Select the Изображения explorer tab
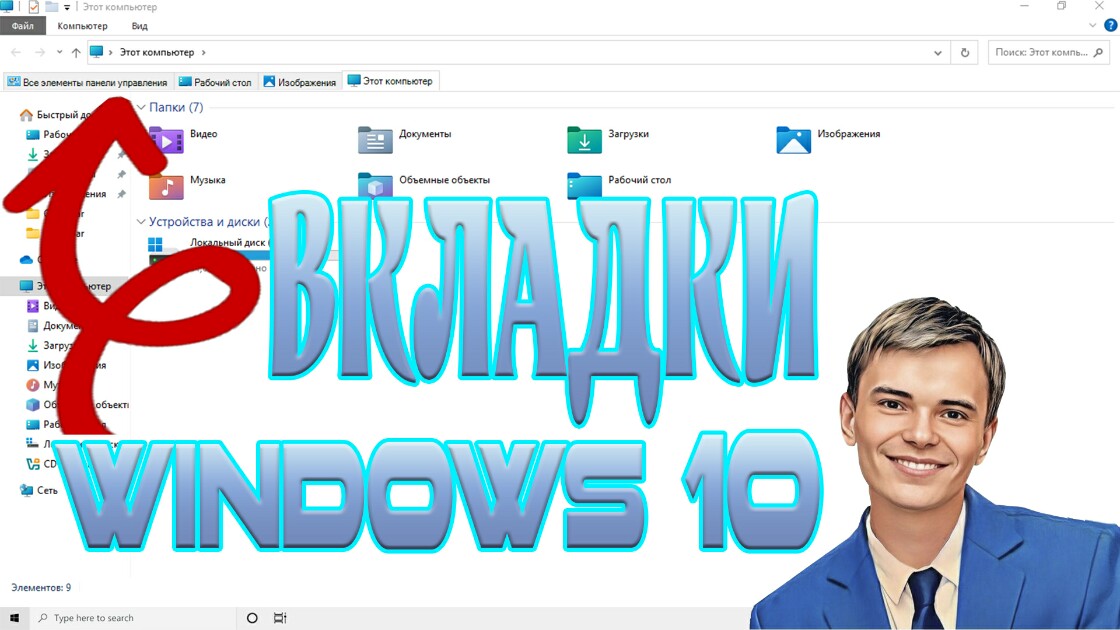 point(299,82)
